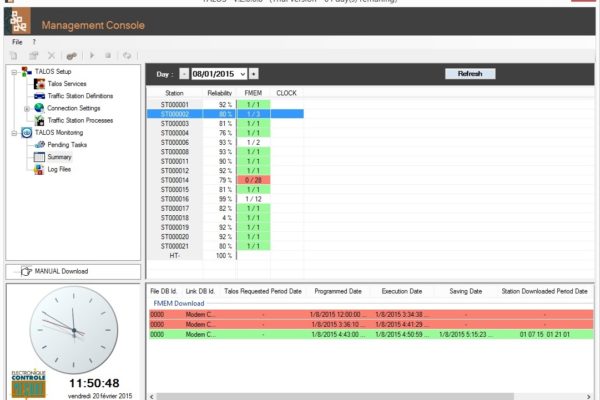Click the Pending Tasks icon
The height and width of the screenshot is (400, 600).
pyautogui.click(x=39, y=145)
